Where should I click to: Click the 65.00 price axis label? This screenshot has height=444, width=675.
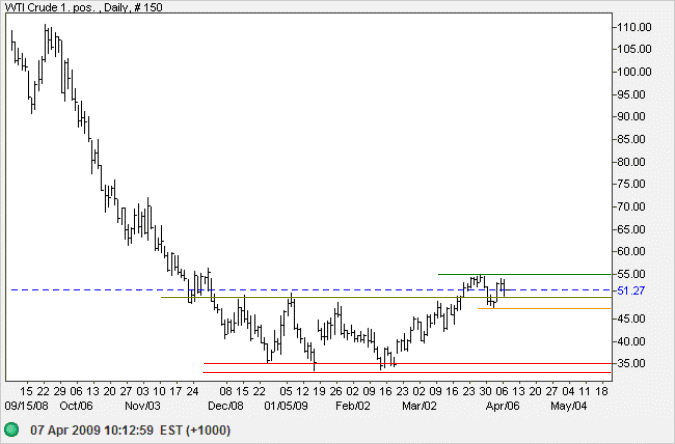point(631,229)
